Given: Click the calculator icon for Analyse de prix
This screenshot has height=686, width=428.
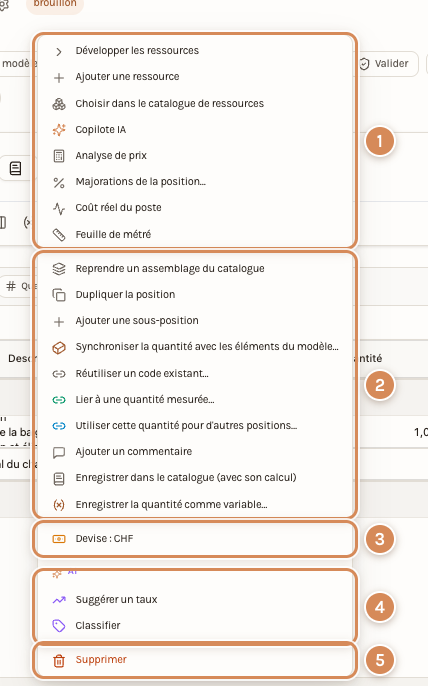Looking at the screenshot, I should pos(59,156).
